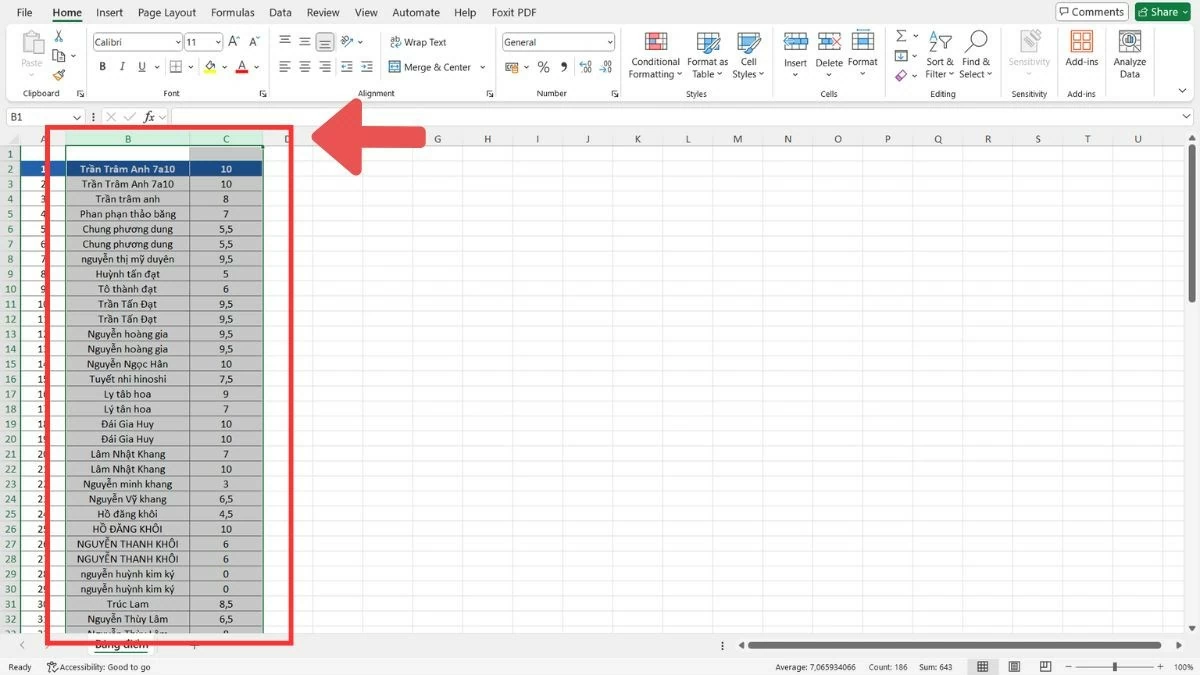Enable Center alignment
1200x675 pixels.
[303, 66]
